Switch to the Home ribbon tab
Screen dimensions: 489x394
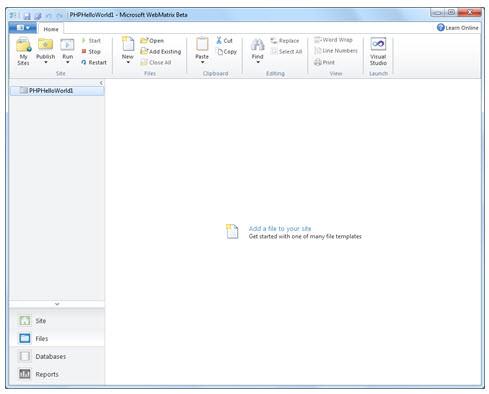coord(51,29)
